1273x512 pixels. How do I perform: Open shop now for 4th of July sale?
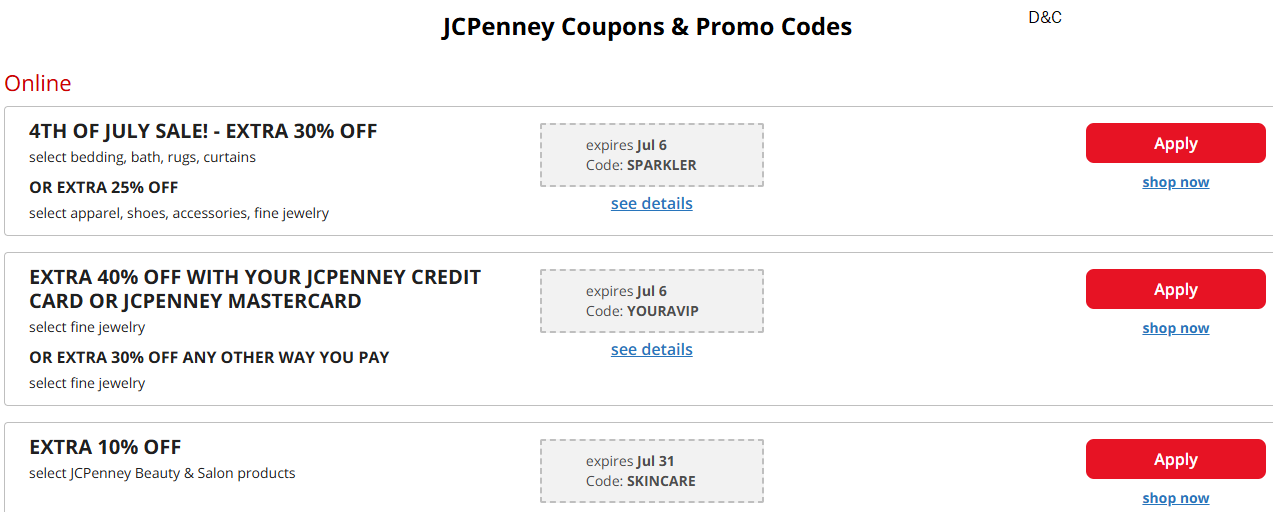1175,182
